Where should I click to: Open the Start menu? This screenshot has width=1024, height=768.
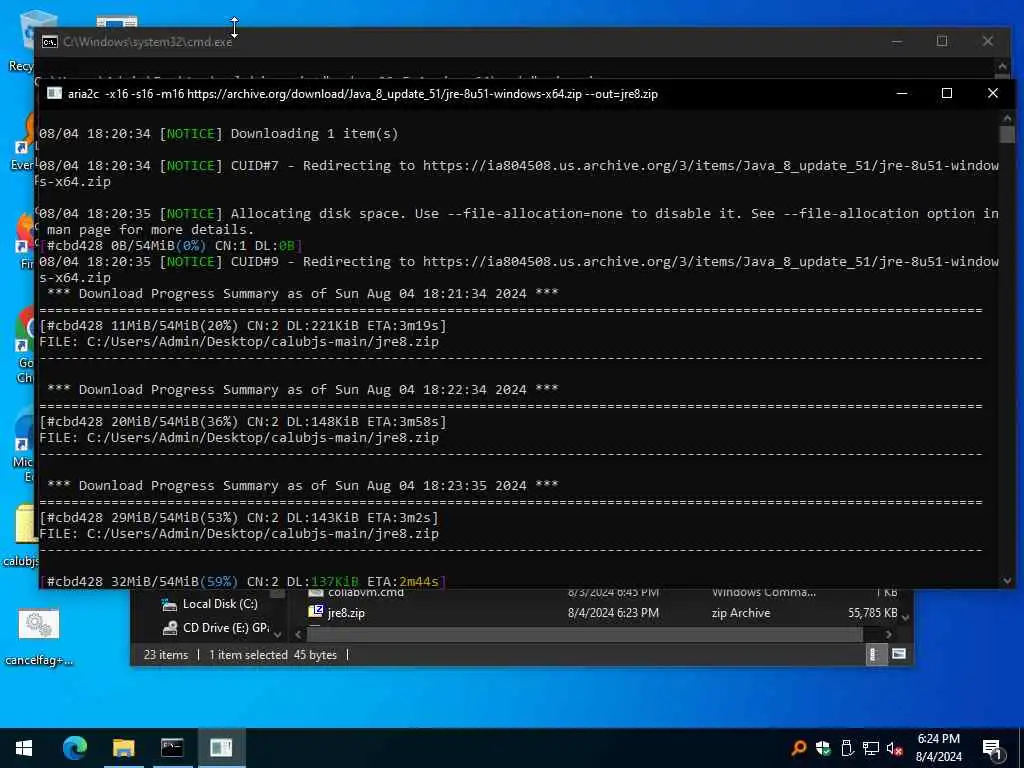point(24,748)
